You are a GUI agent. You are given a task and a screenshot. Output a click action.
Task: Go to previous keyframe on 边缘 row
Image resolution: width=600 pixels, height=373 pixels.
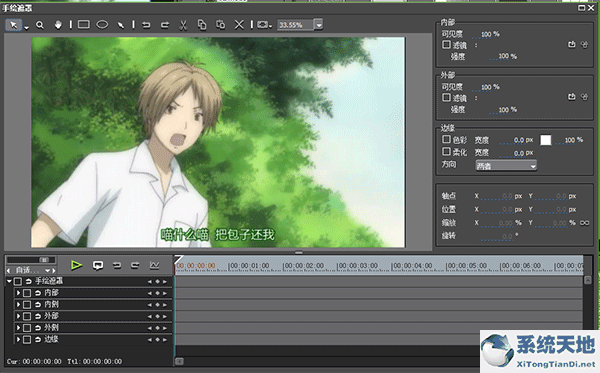click(150, 340)
